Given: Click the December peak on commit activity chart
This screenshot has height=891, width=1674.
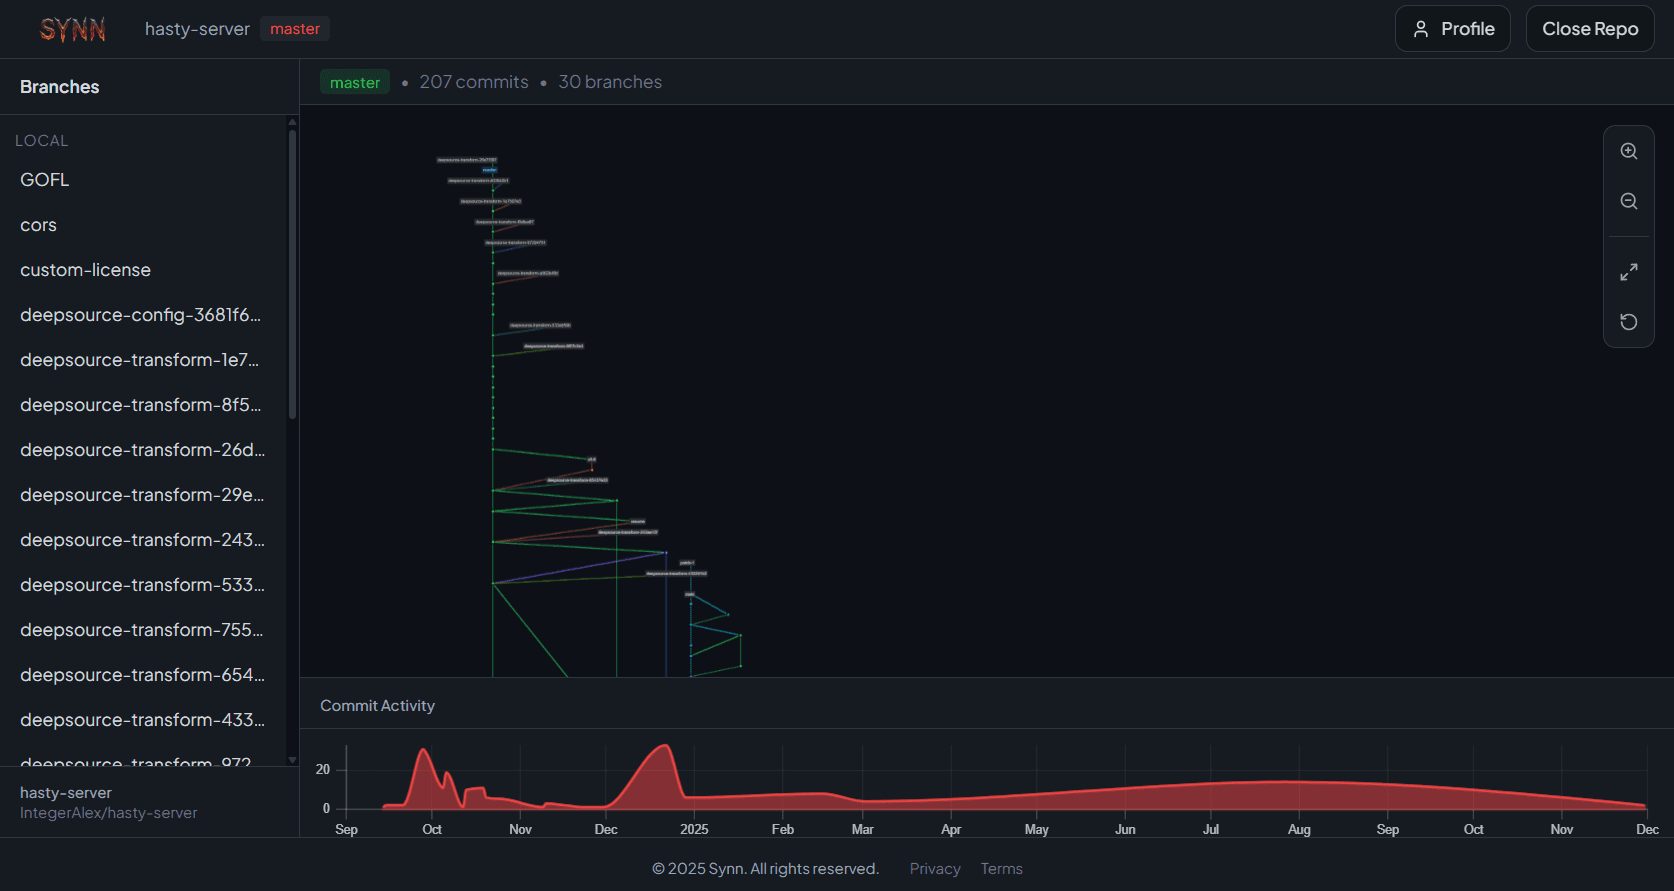Looking at the screenshot, I should 663,748.
